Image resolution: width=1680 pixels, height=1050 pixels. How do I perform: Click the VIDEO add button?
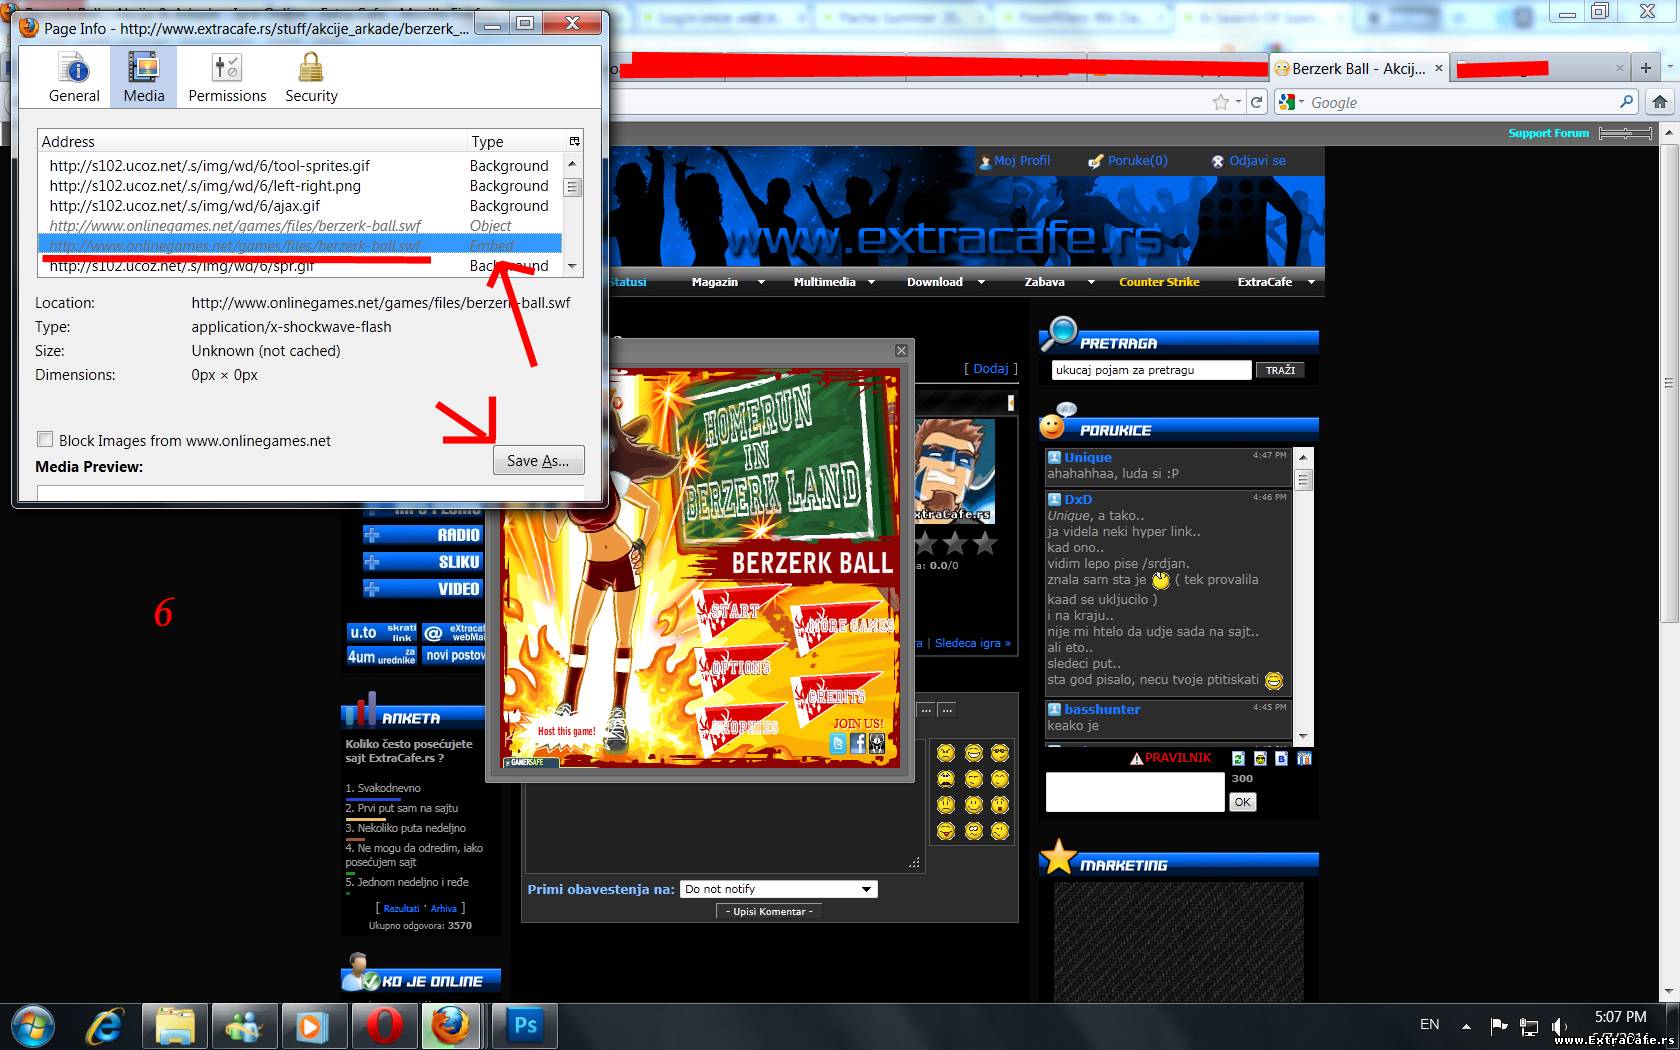(423, 589)
